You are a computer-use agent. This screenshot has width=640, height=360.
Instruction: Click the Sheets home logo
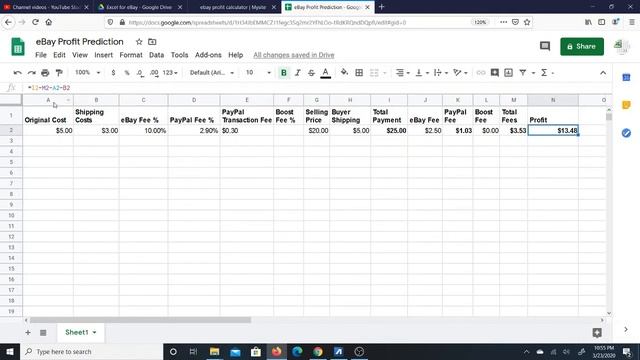coord(18,47)
